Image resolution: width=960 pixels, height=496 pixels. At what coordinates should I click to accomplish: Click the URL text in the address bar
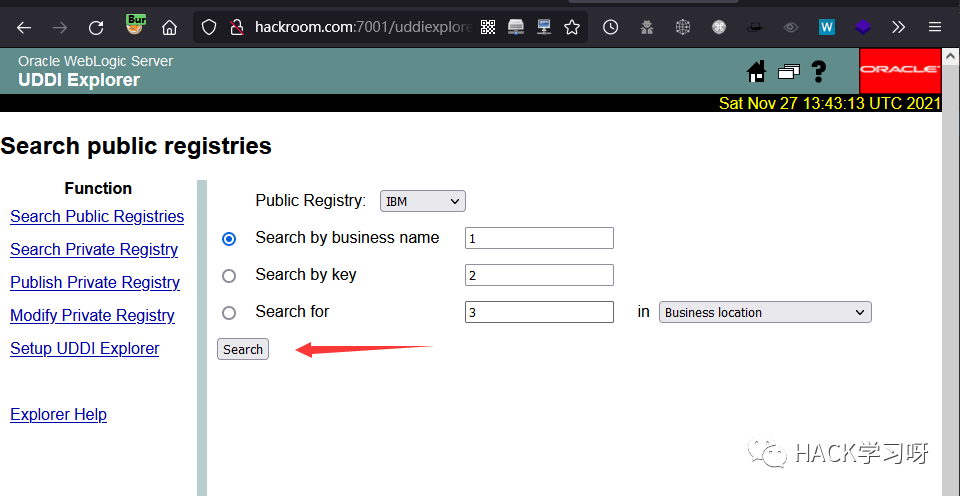(363, 28)
